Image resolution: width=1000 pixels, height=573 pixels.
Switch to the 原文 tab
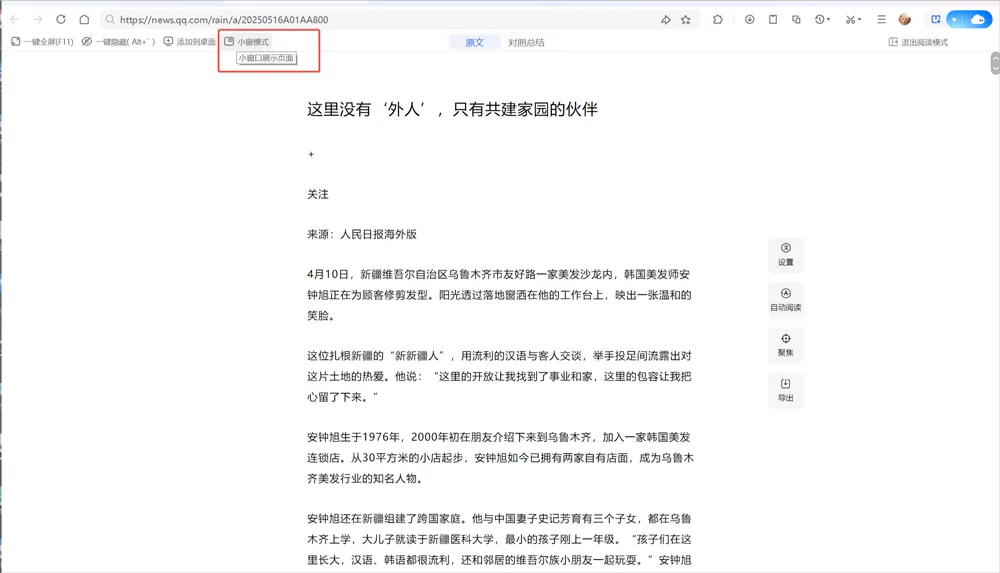coord(474,42)
